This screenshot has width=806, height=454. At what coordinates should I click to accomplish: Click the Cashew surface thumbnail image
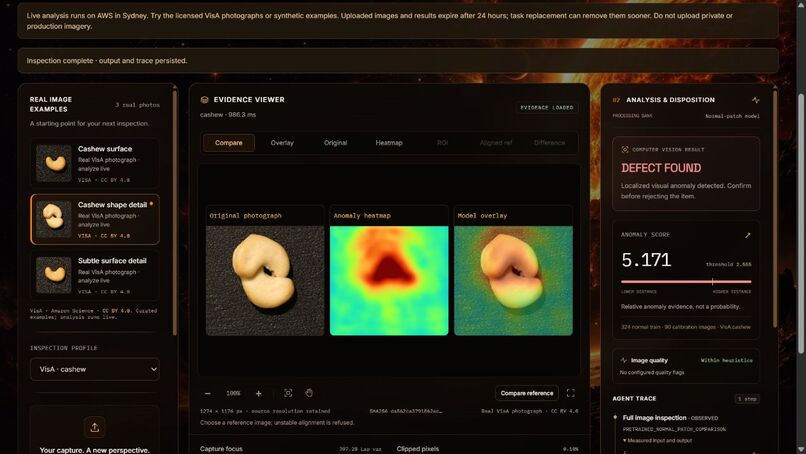54,164
